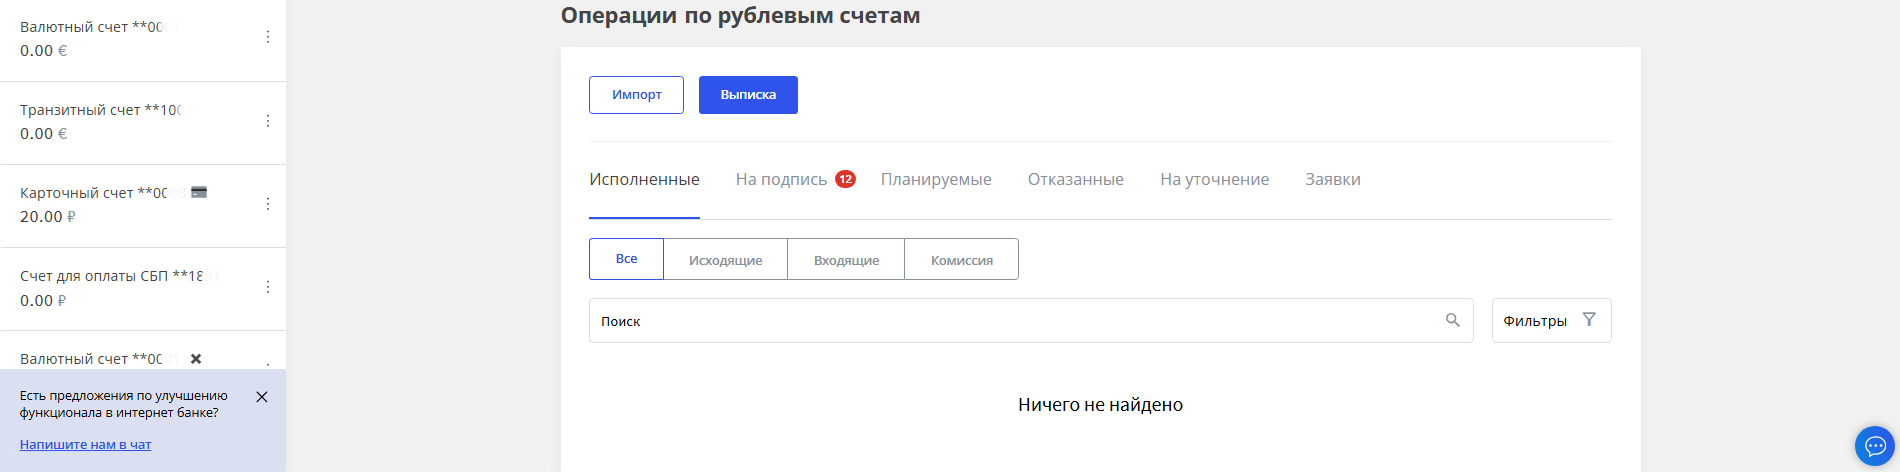Switch to the Заявки tab
The image size is (1900, 472).
pyautogui.click(x=1332, y=180)
